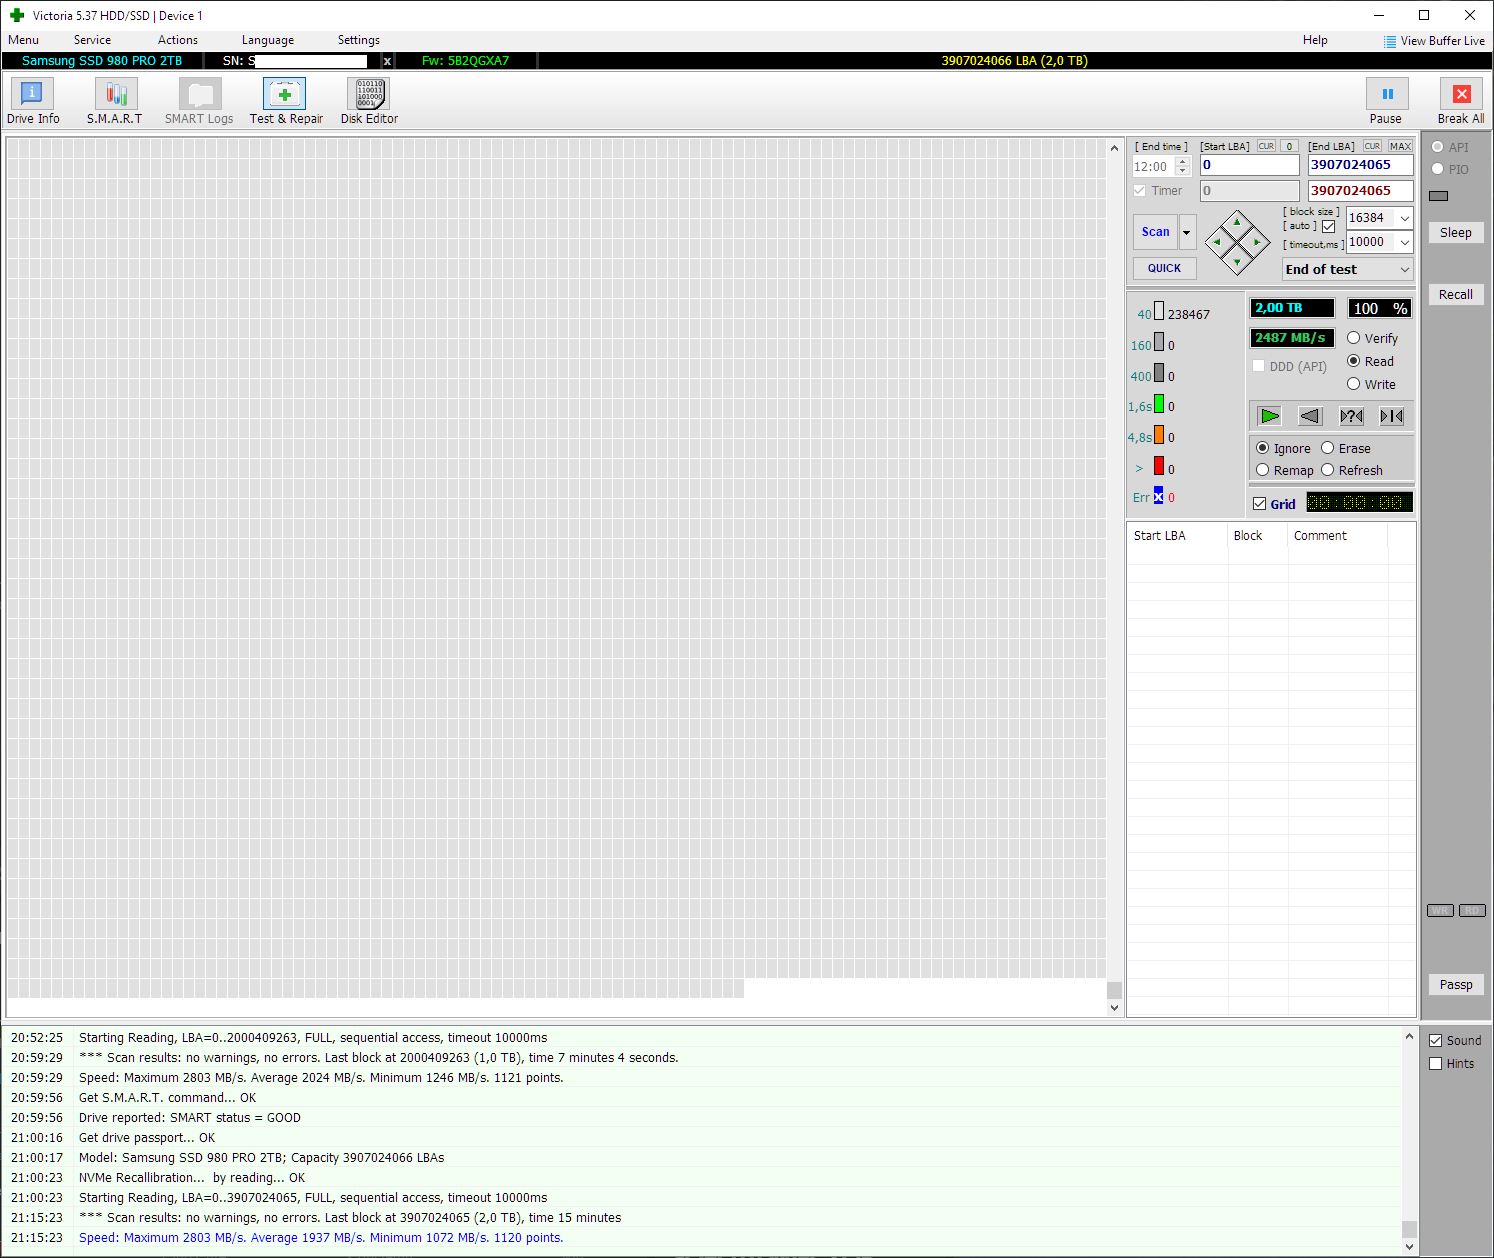The image size is (1494, 1258).
Task: Click the green forward play scan button
Action: pos(1270,416)
